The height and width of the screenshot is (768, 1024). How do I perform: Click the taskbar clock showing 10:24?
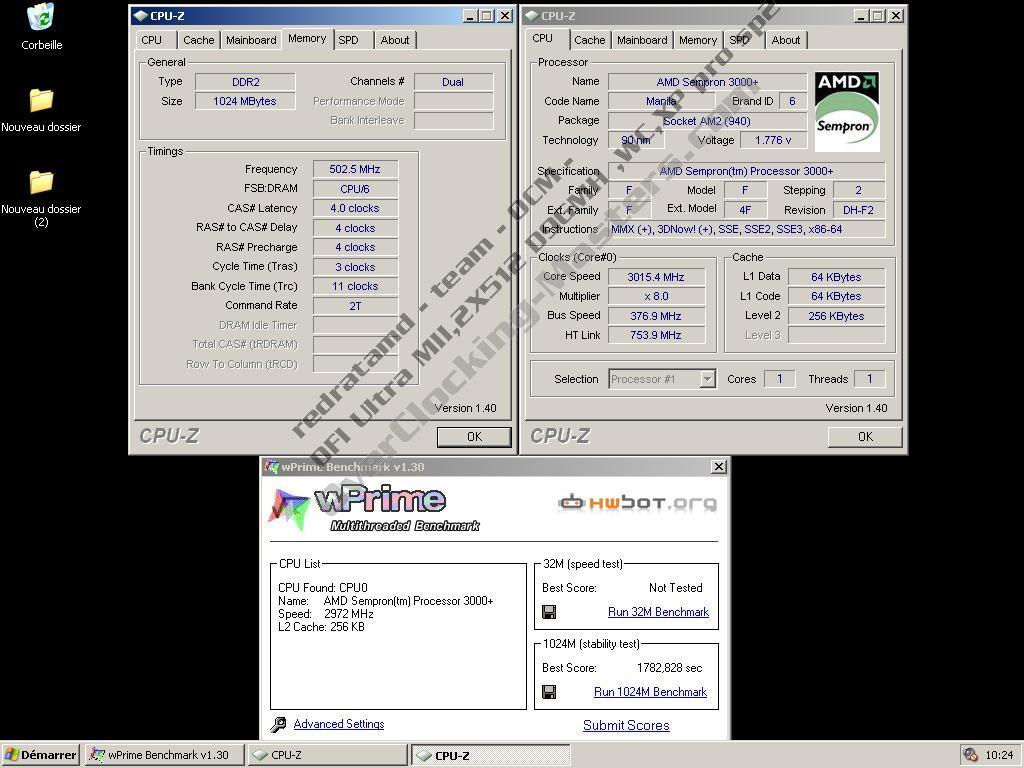click(999, 755)
